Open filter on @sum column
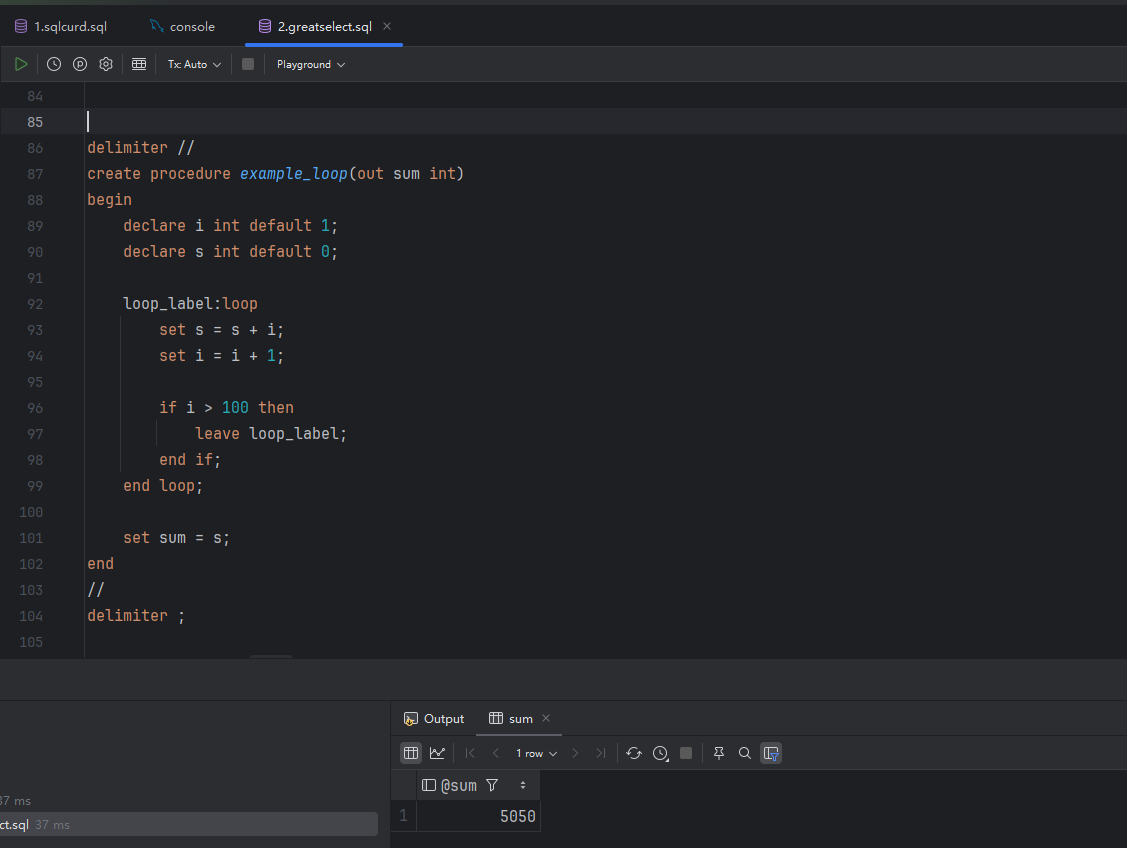The width and height of the screenshot is (1127, 848). pyautogui.click(x=492, y=785)
